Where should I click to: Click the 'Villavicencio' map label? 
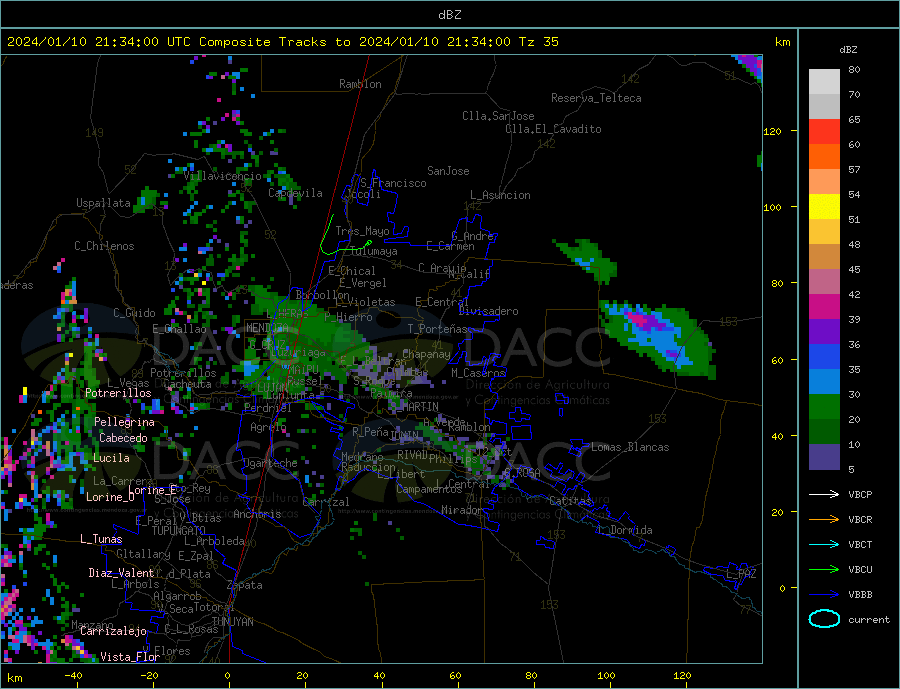(x=222, y=176)
